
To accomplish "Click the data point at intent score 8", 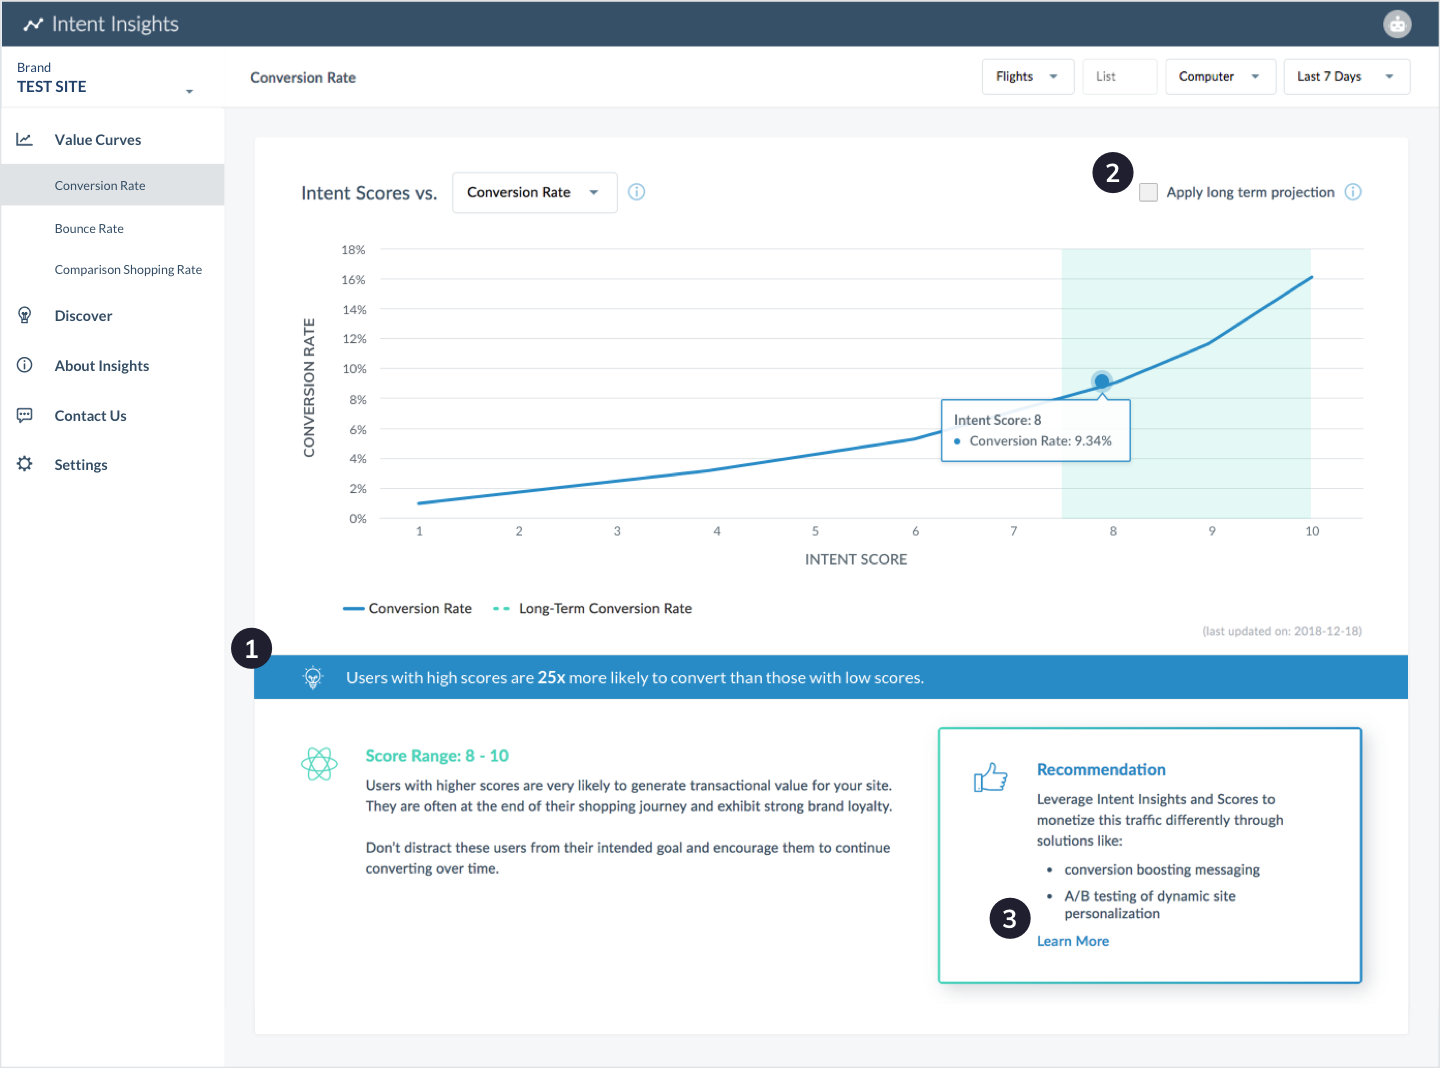I will click(x=1101, y=381).
